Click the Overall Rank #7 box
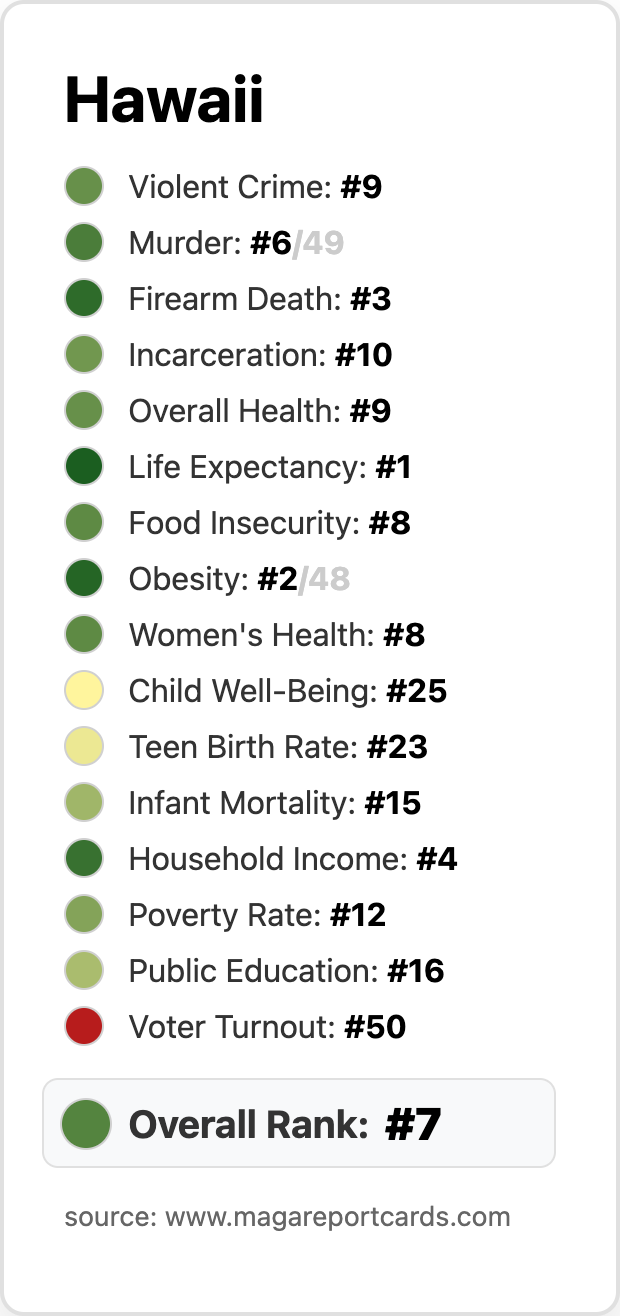 point(299,1123)
